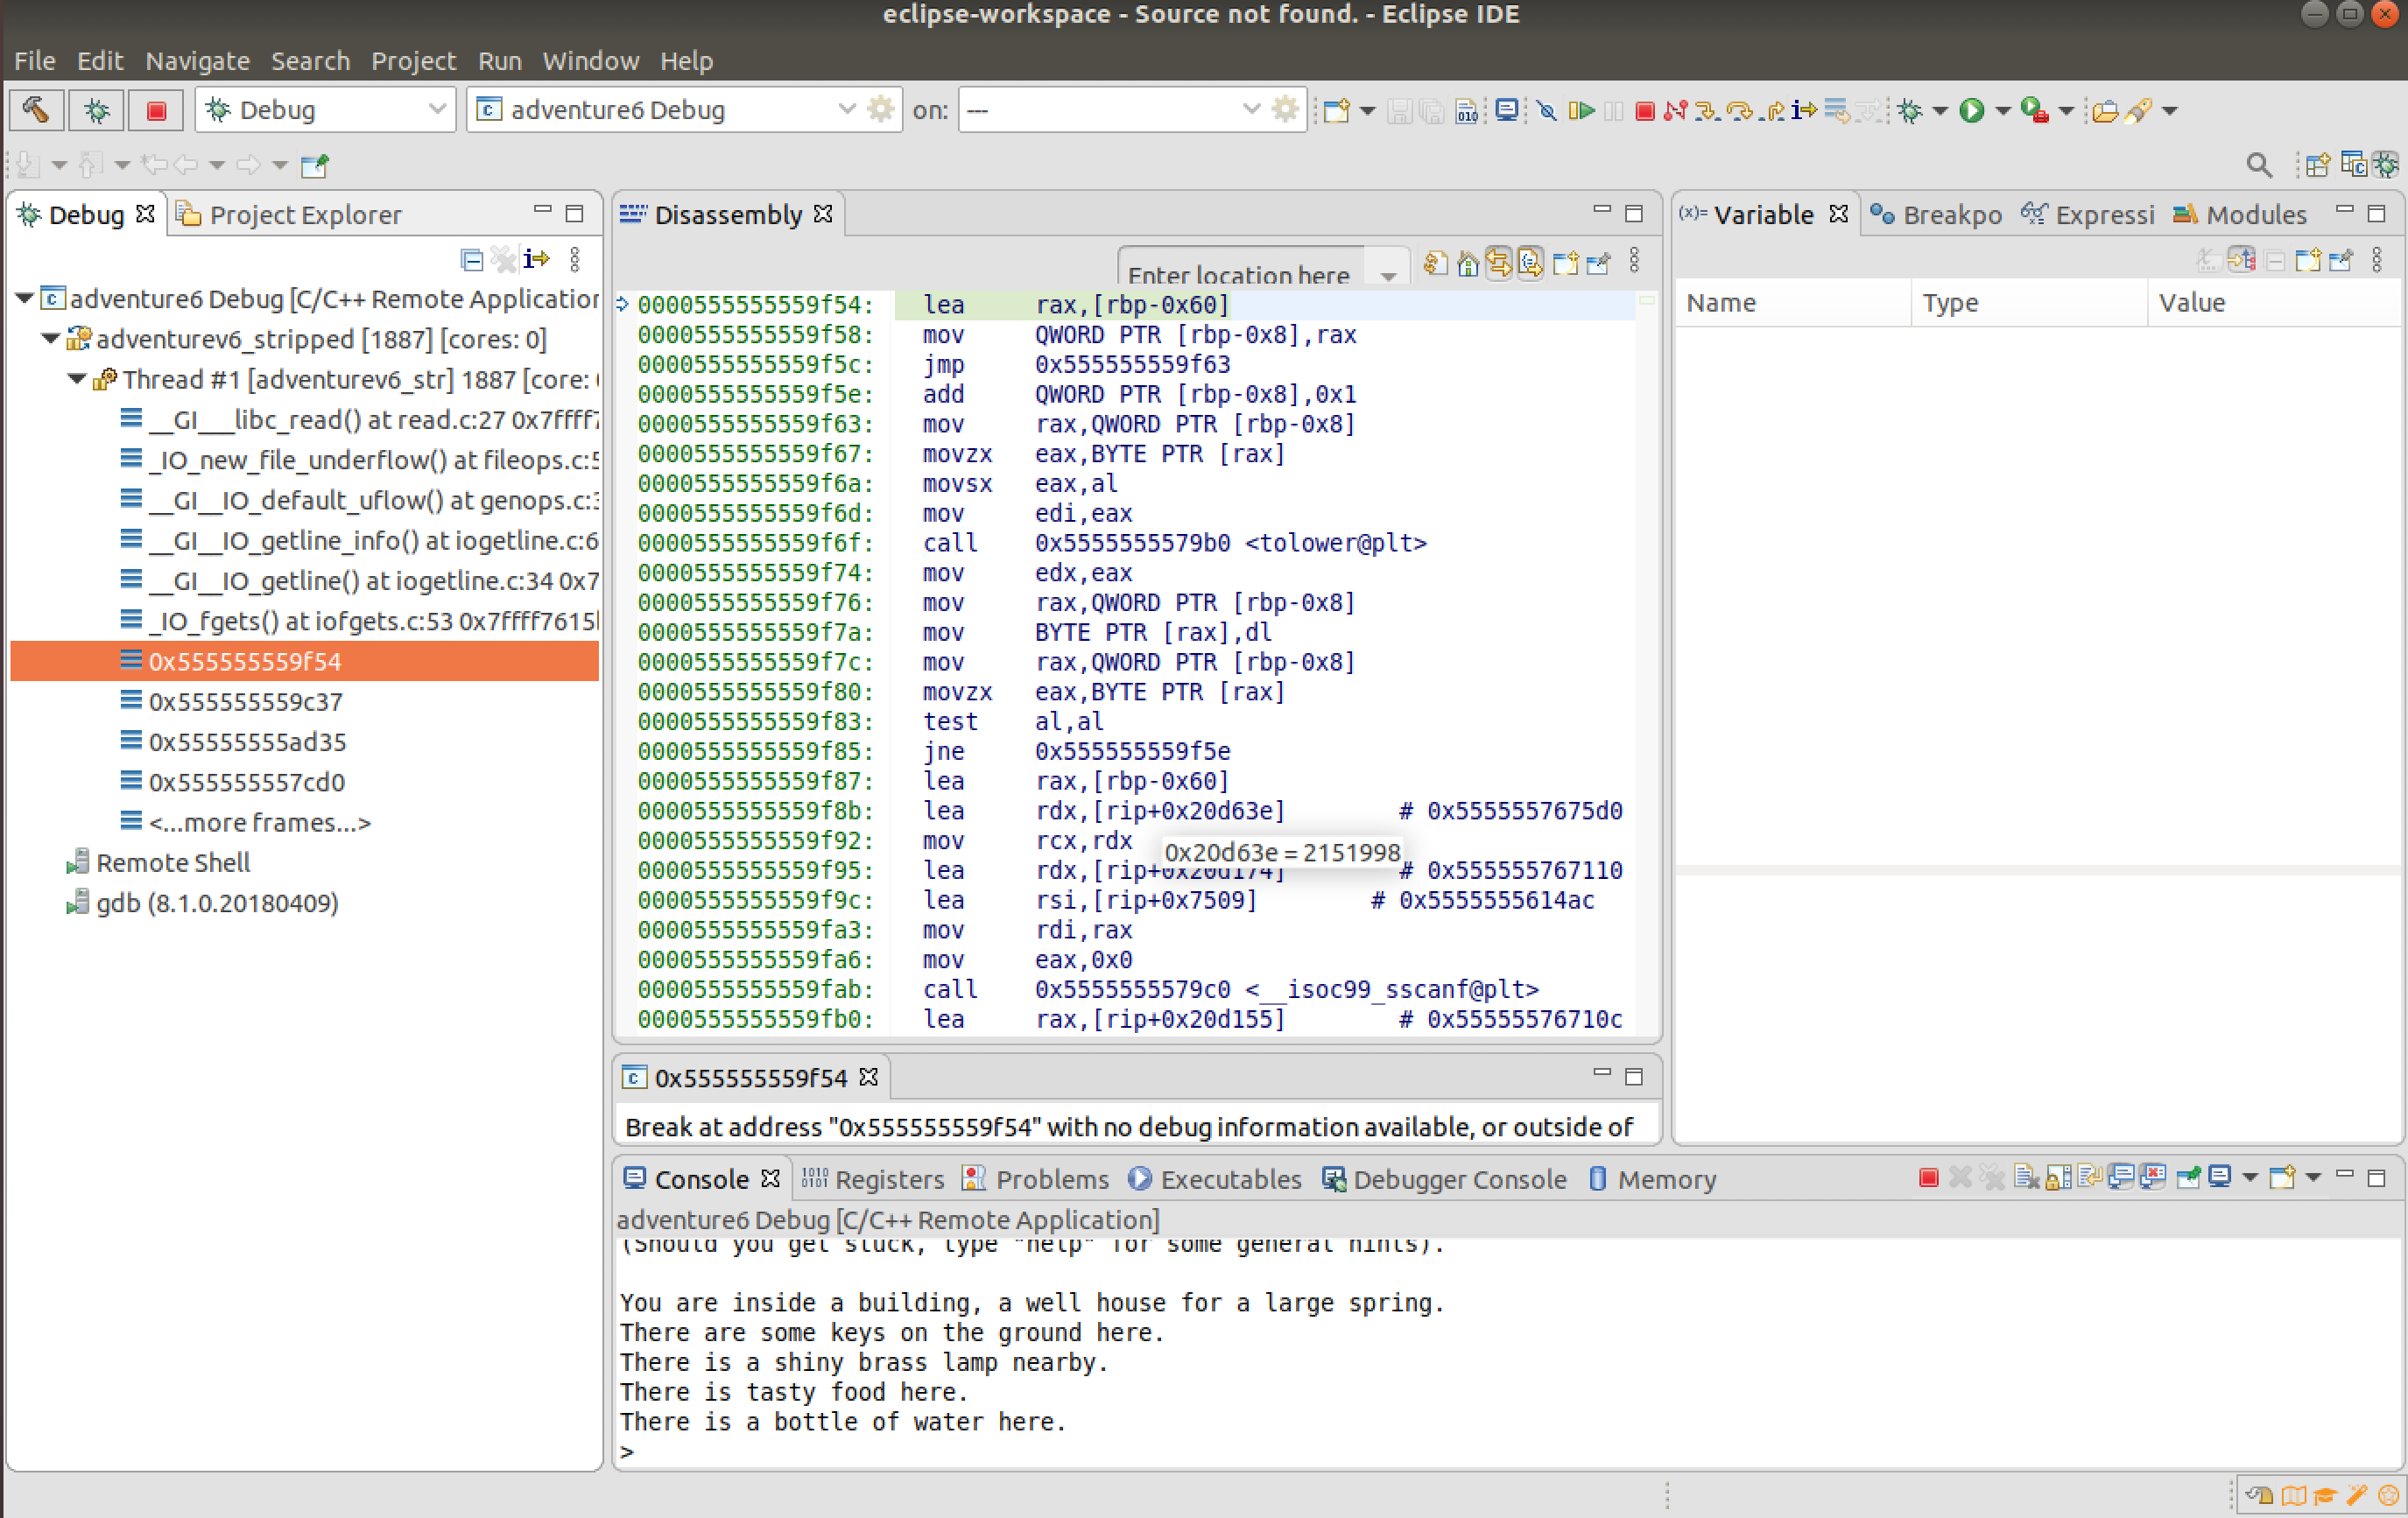Toggle Link with Active Debug Context in Disassembly
This screenshot has height=1518, width=2408.
(1498, 263)
